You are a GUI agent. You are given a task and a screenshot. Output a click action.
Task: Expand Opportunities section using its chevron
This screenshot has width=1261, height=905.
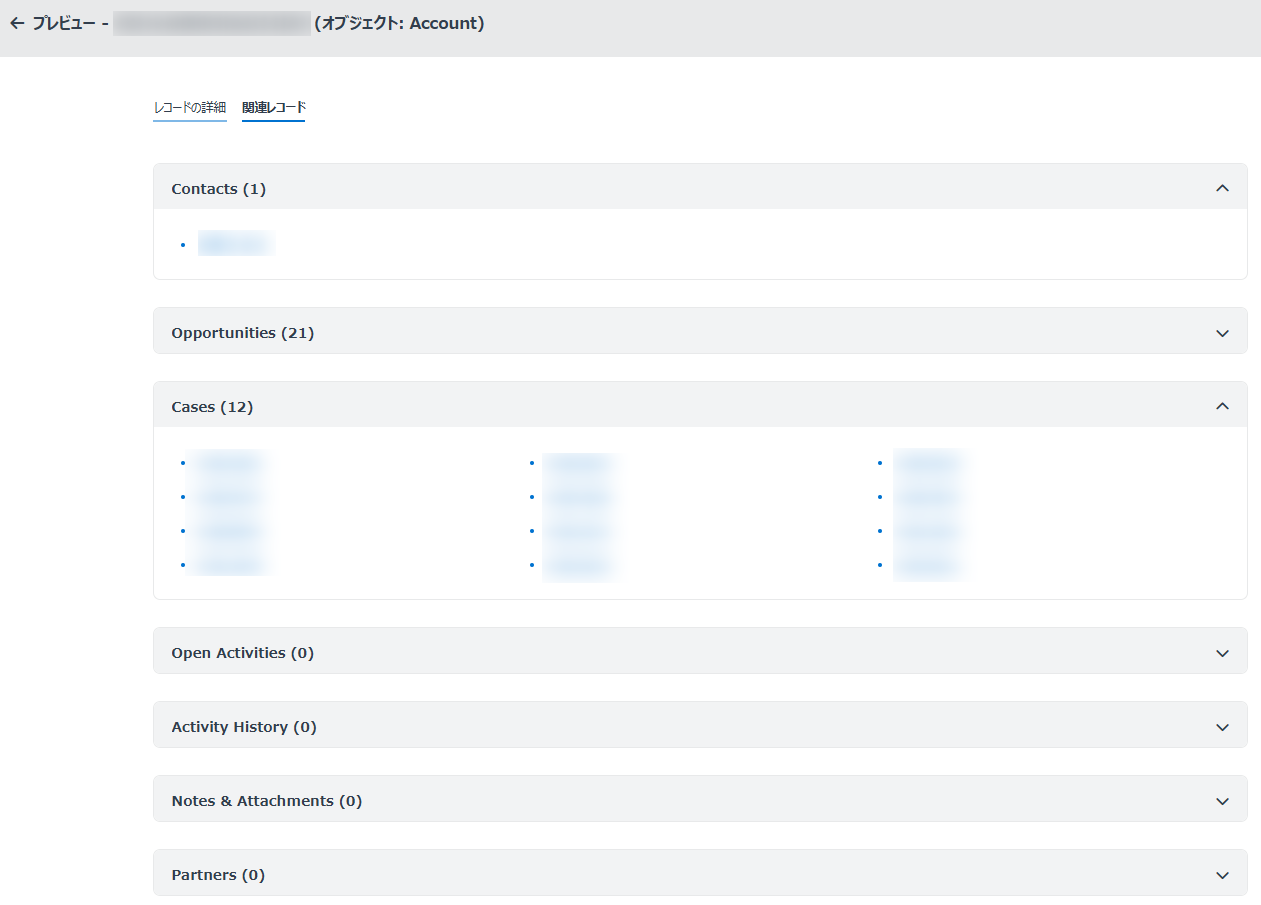tap(1221, 333)
